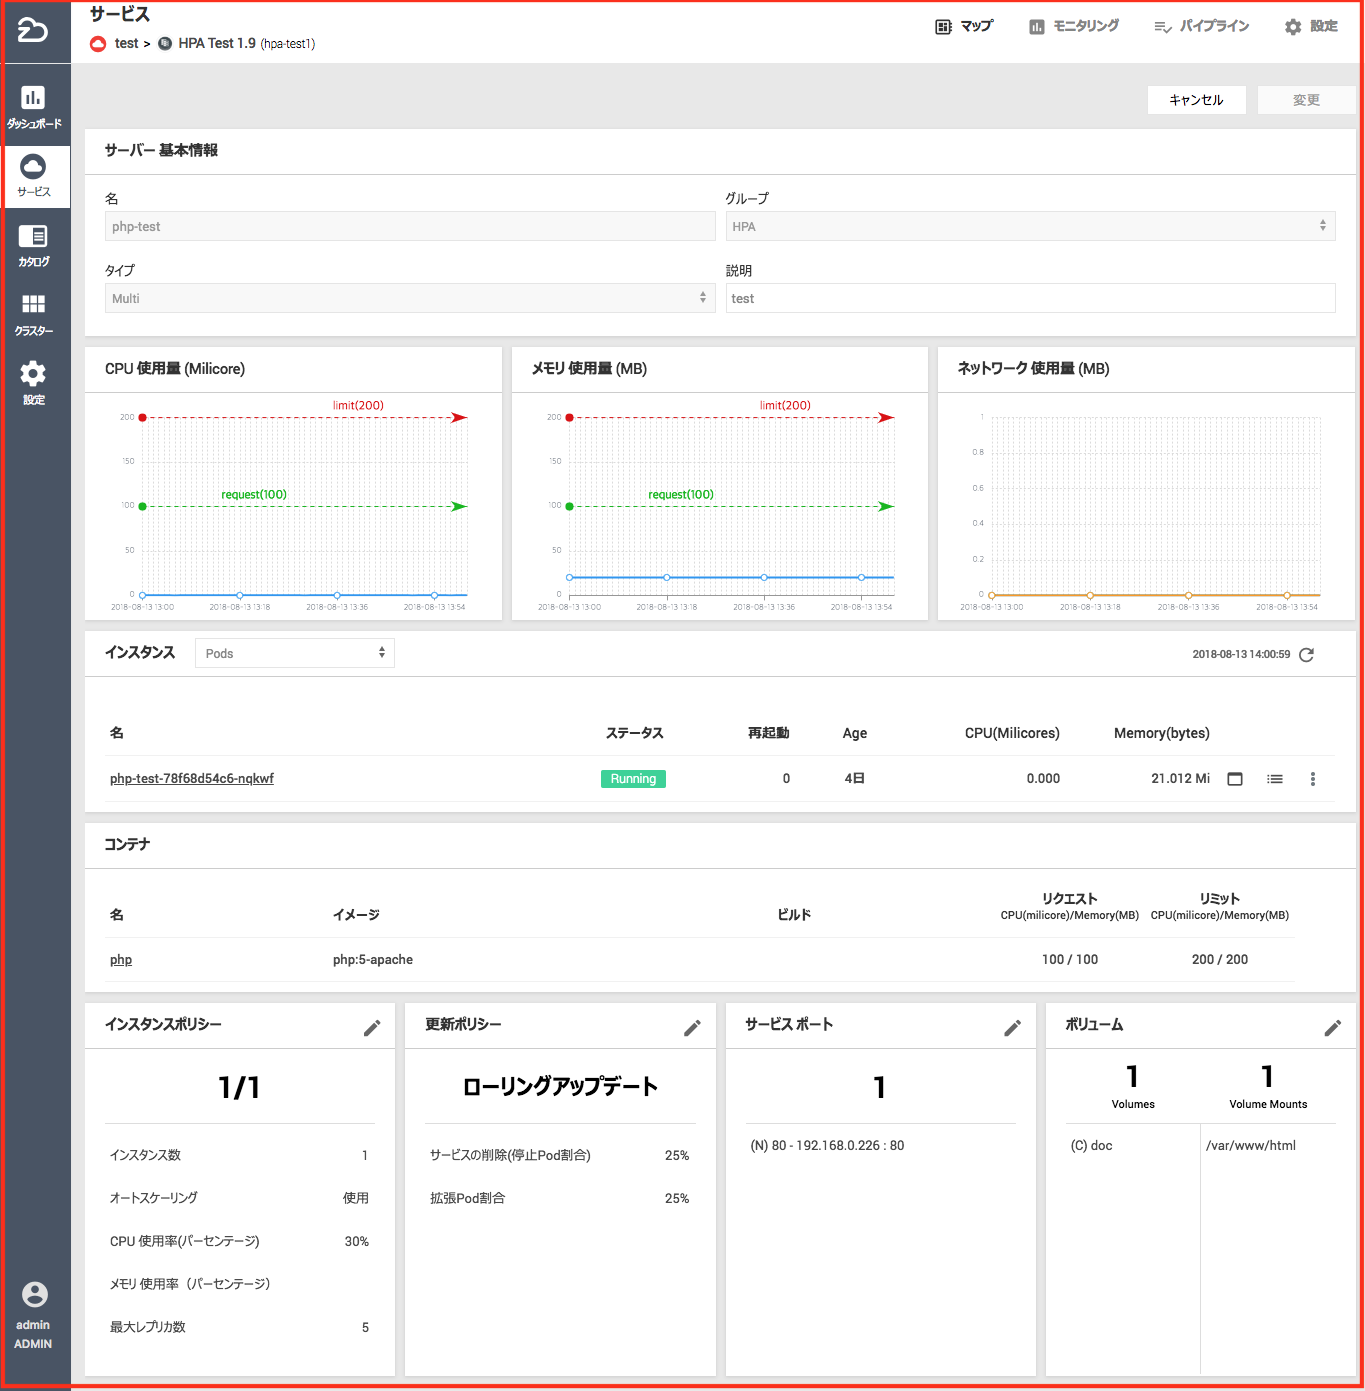Edit the update policy with pencil icon
The width and height of the screenshot is (1365, 1391).
coord(692,1028)
